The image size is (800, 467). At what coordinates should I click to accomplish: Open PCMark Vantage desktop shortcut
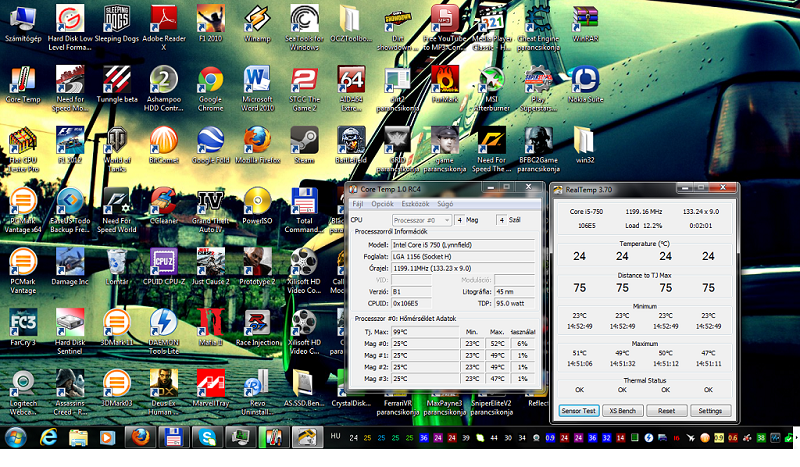(x=23, y=272)
